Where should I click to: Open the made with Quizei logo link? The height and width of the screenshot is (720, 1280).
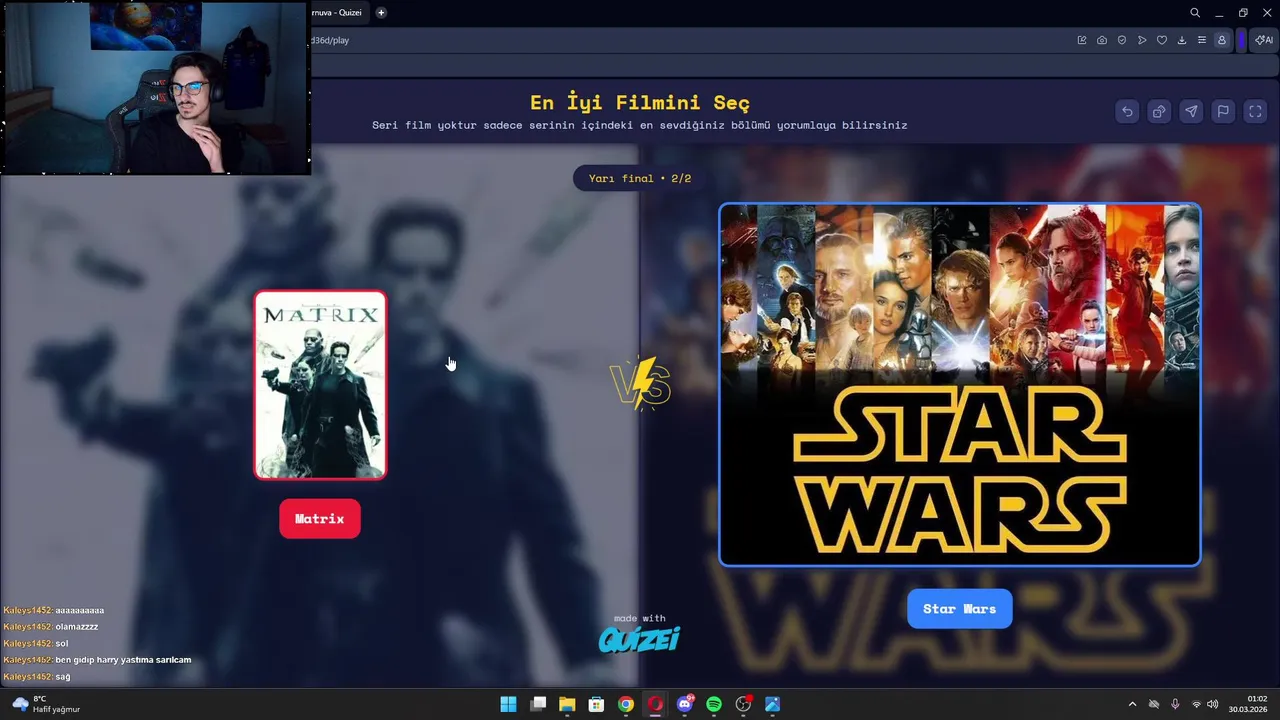click(640, 633)
